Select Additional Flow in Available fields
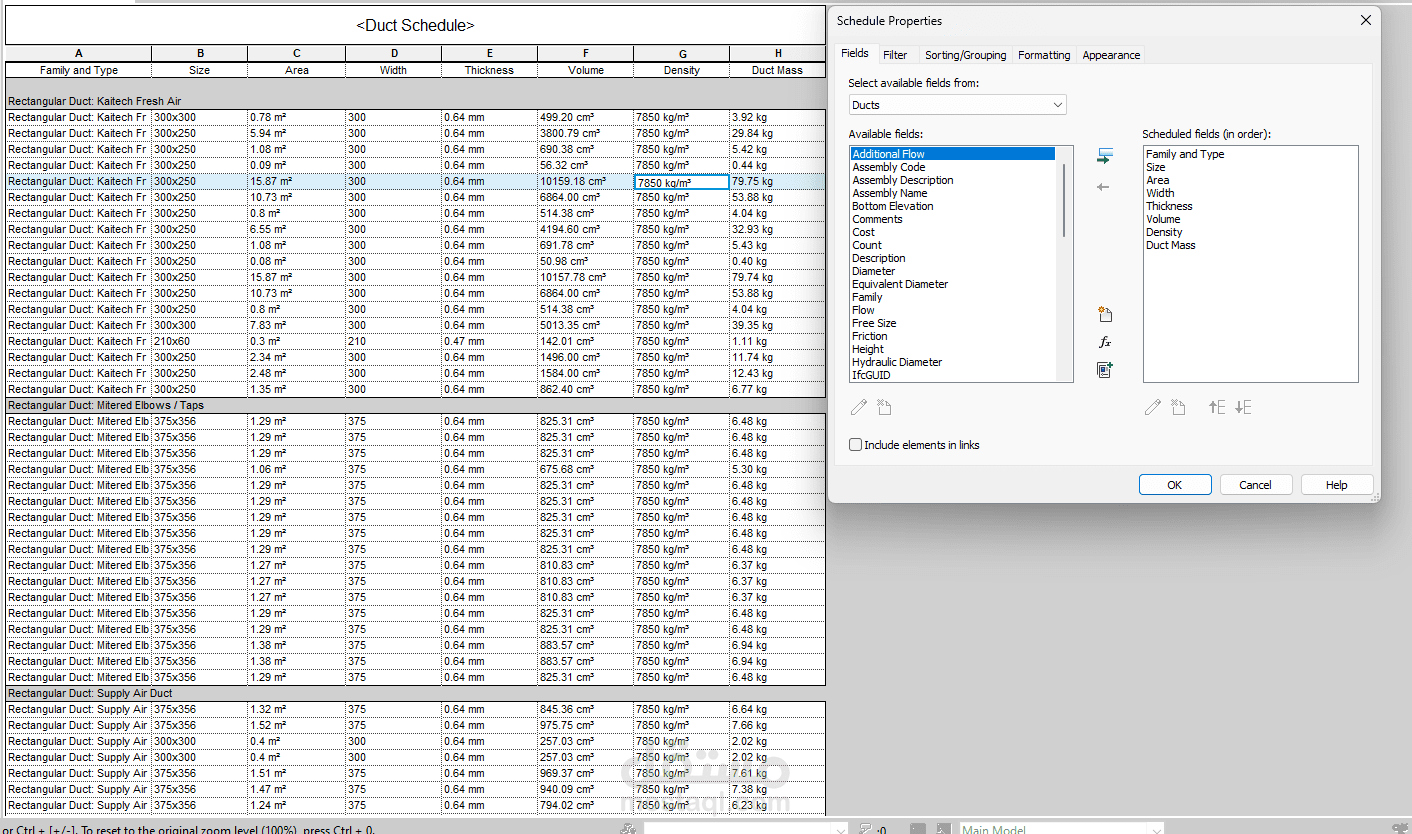Screen dimensions: 1412x834 953,154
